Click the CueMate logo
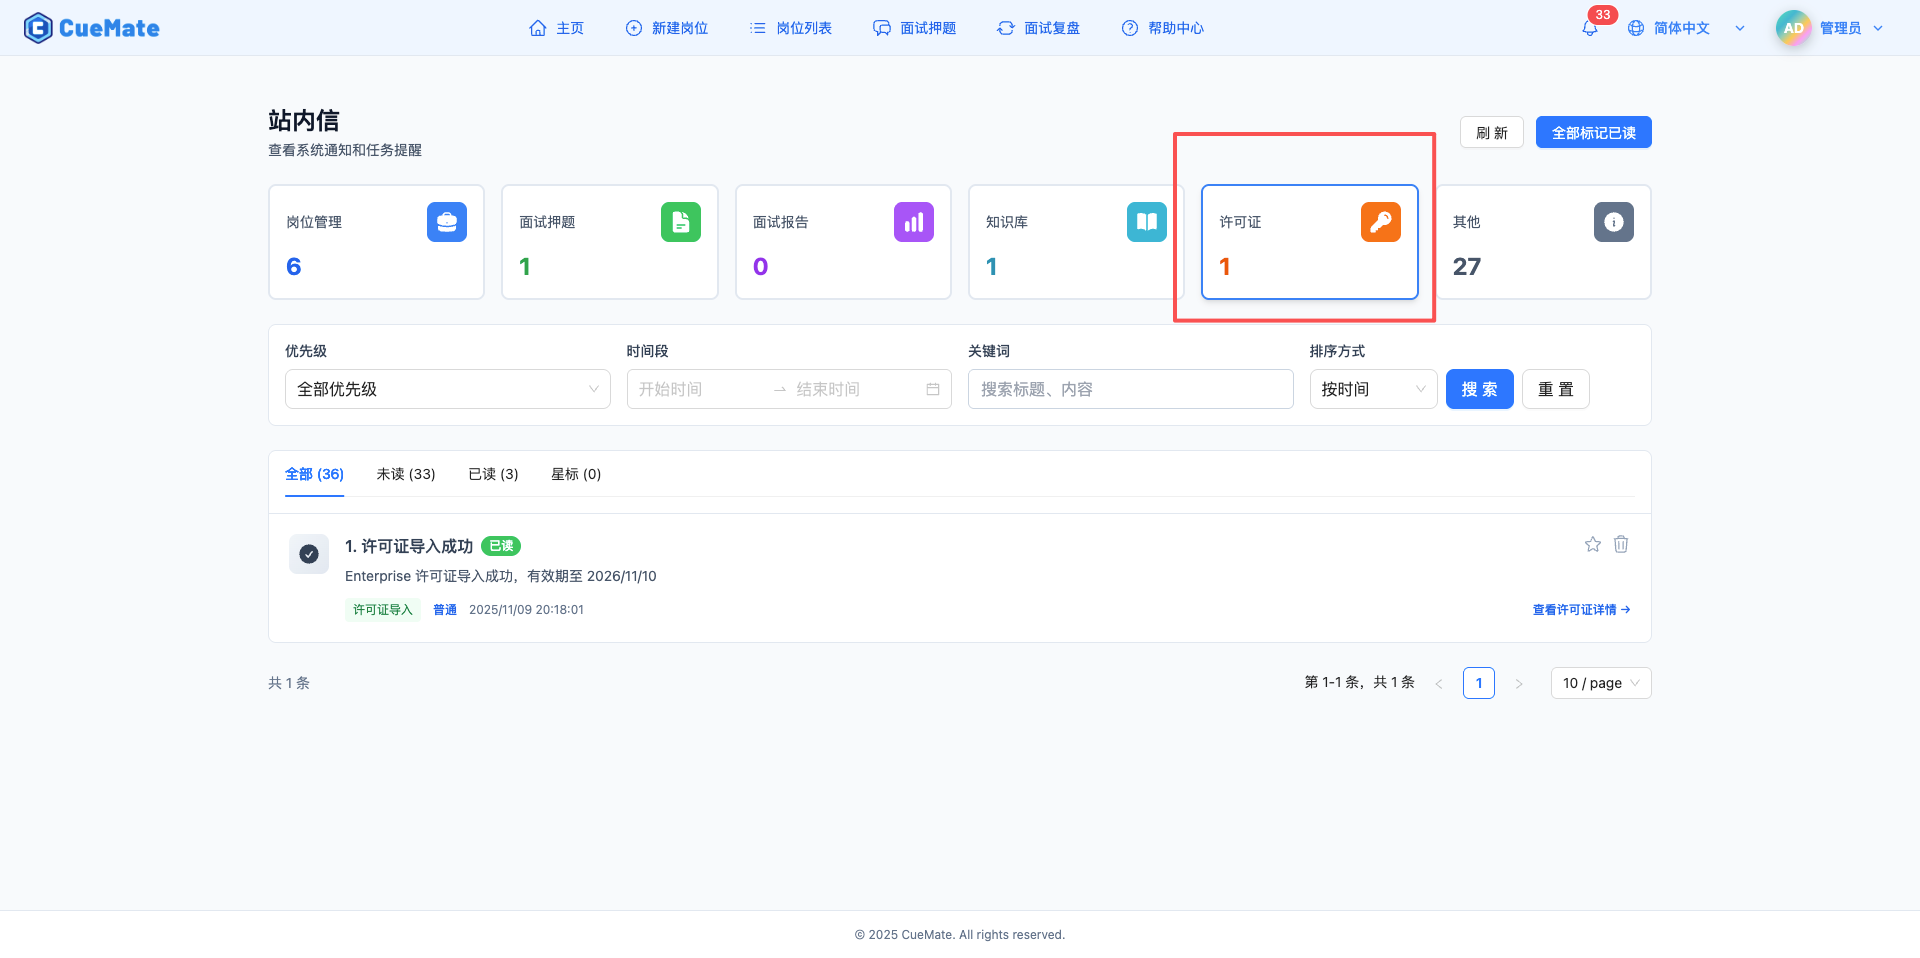This screenshot has height=958, width=1920. click(91, 27)
